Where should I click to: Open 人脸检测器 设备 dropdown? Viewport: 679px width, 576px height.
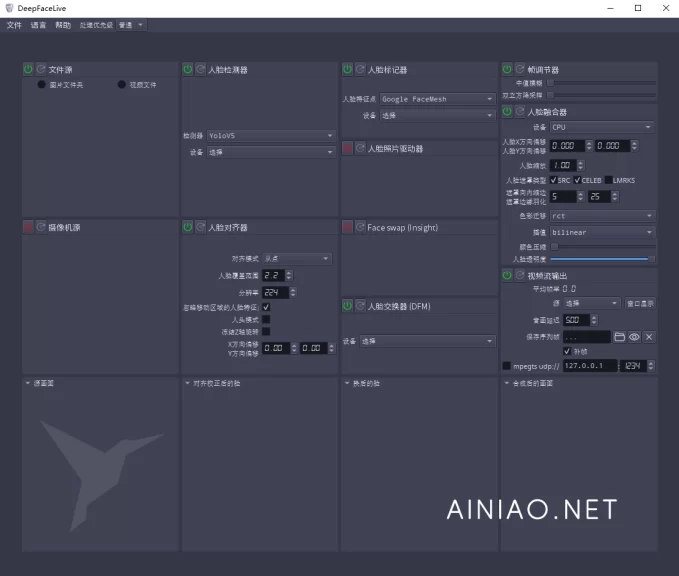(x=271, y=152)
